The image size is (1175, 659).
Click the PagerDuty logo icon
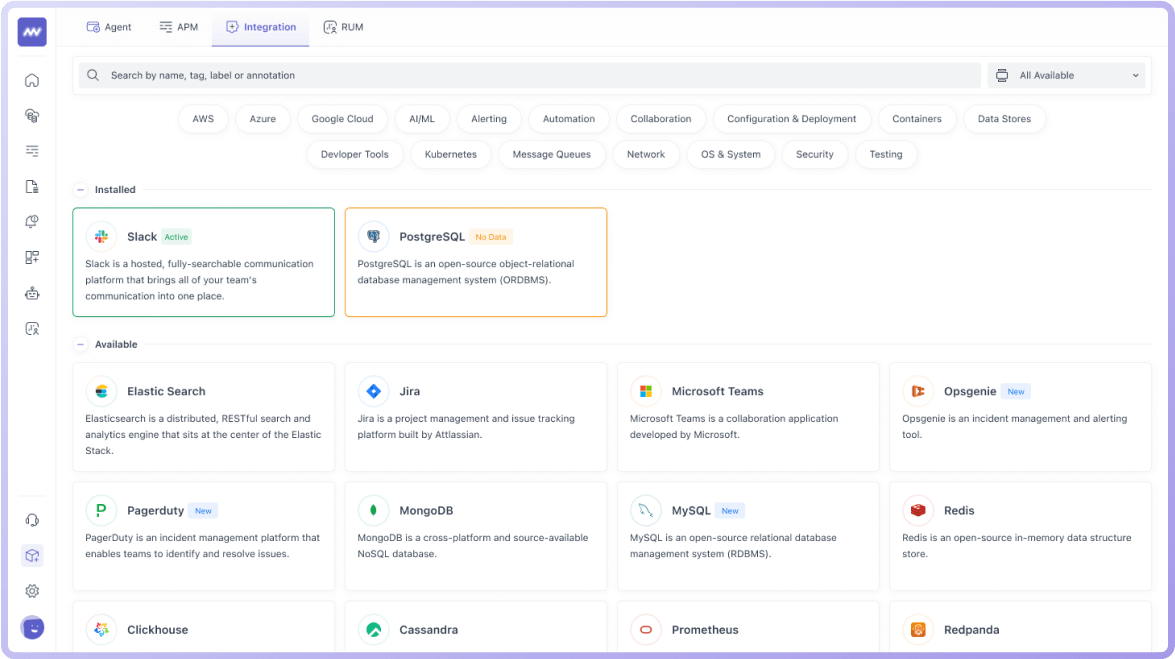coord(101,511)
